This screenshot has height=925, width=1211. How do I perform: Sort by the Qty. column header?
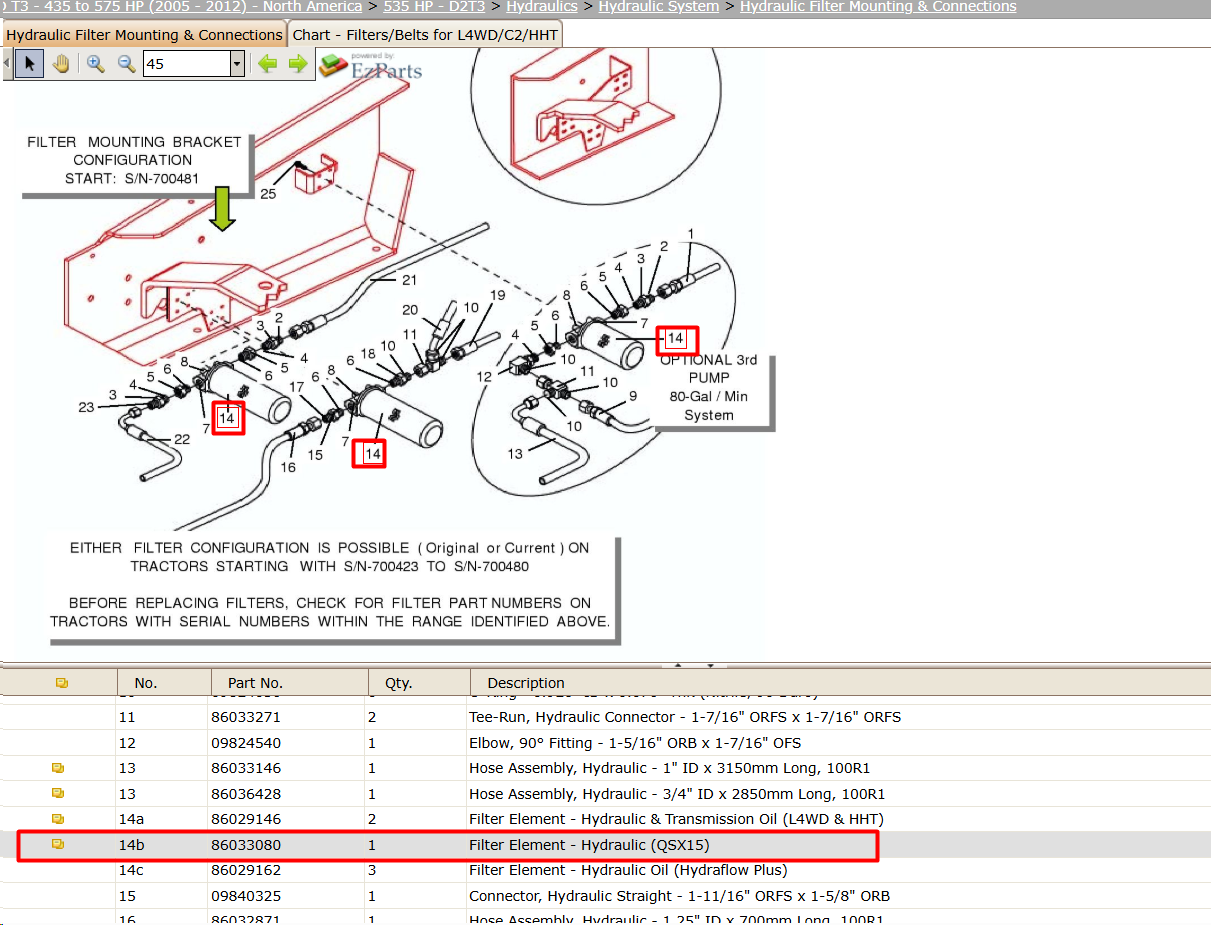(x=398, y=683)
